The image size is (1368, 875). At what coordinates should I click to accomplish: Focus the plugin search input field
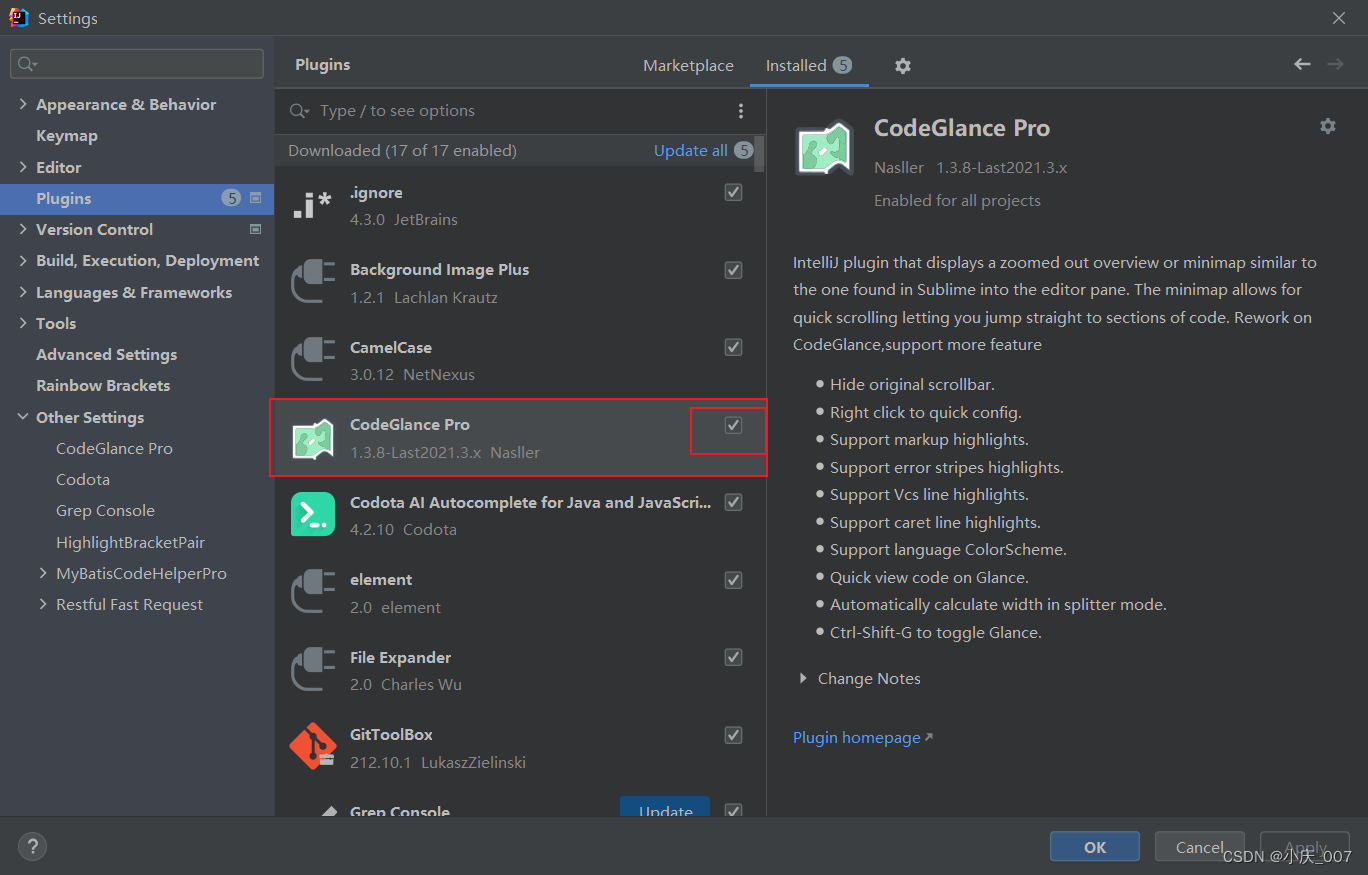tap(520, 111)
